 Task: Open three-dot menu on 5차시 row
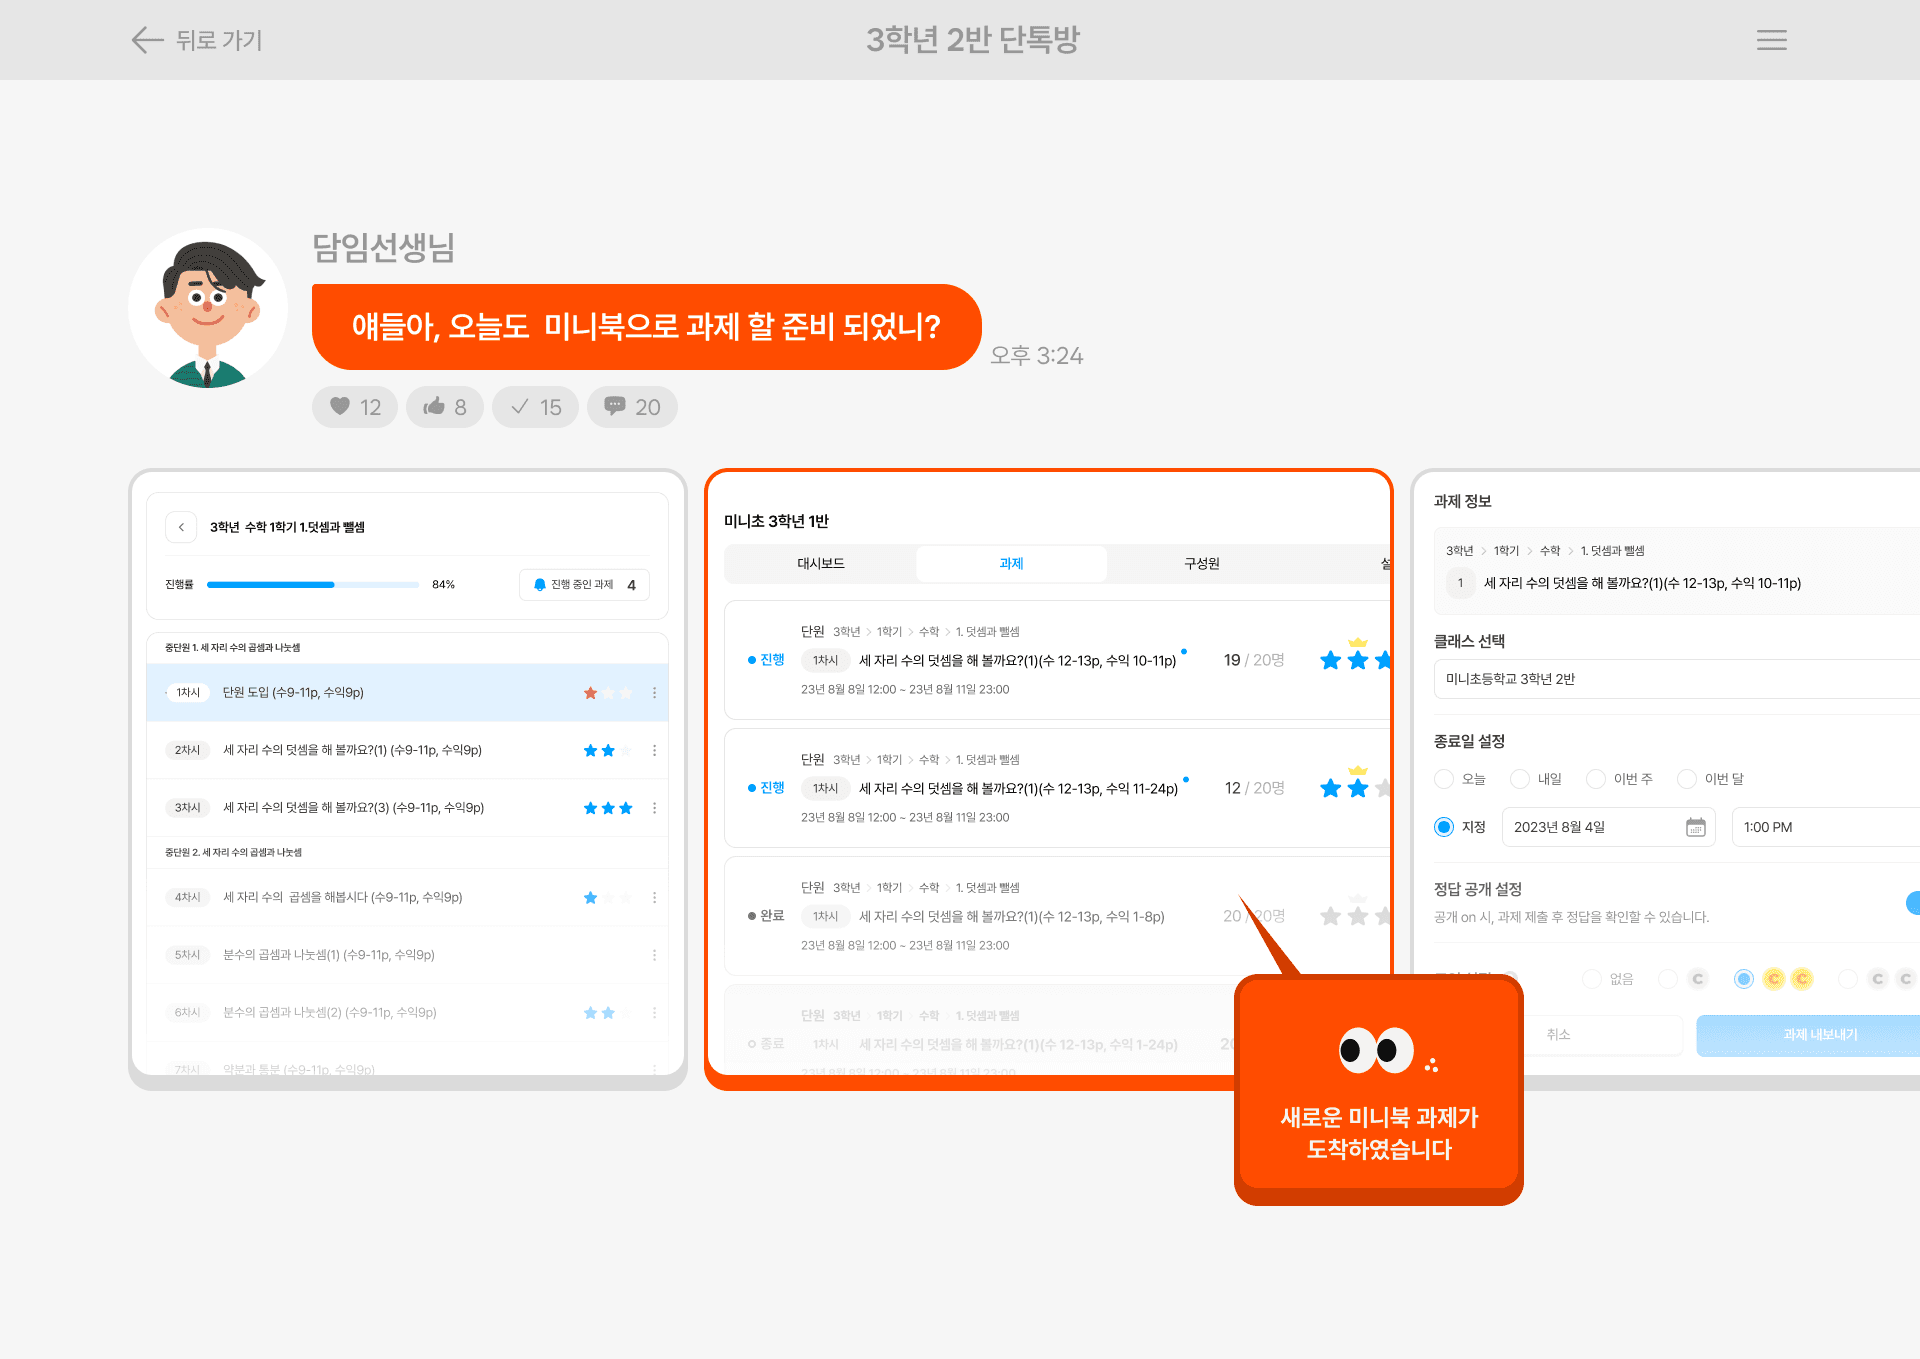[655, 955]
